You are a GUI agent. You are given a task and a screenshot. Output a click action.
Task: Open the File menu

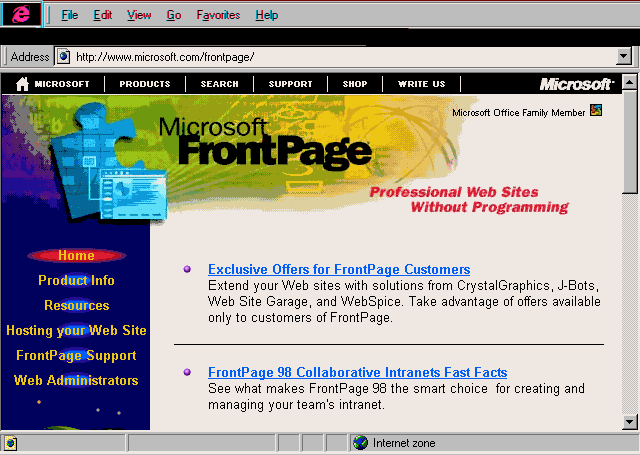point(69,15)
